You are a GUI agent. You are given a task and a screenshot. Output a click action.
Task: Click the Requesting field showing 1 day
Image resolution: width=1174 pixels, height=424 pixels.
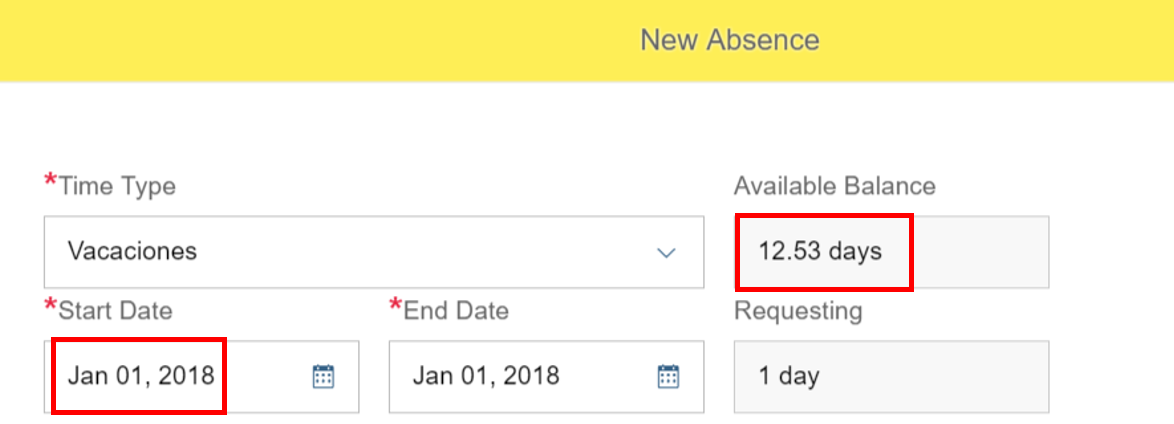(891, 376)
